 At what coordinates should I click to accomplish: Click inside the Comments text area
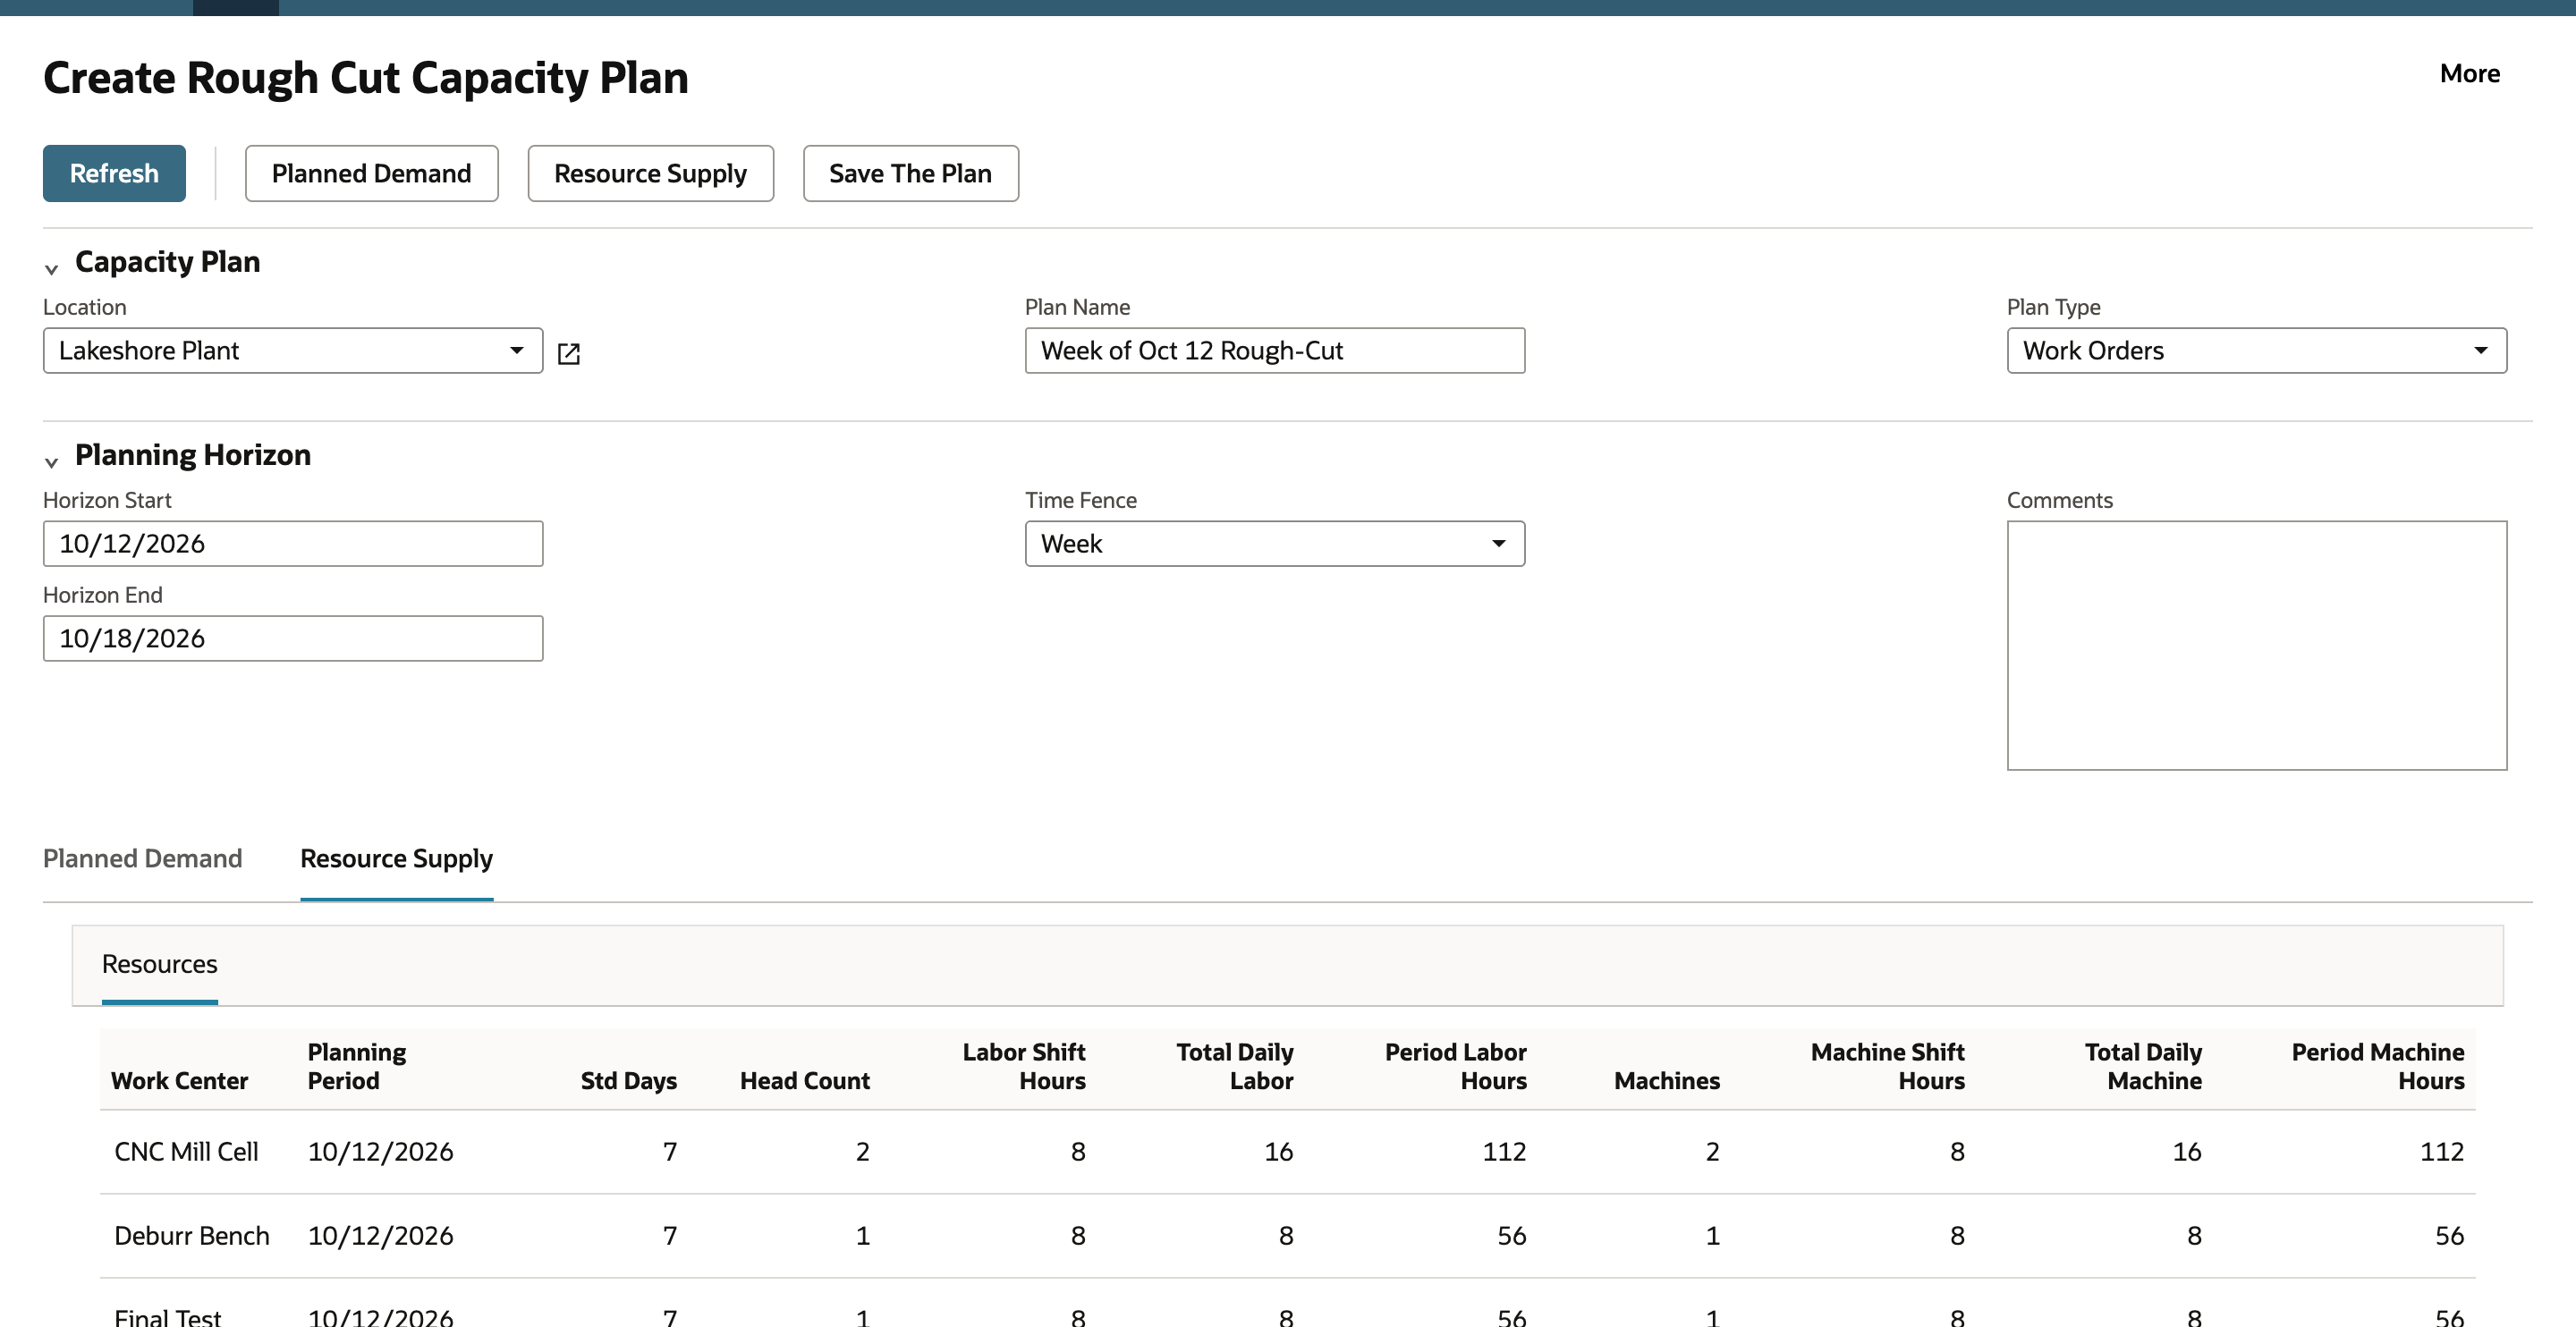tap(2256, 645)
